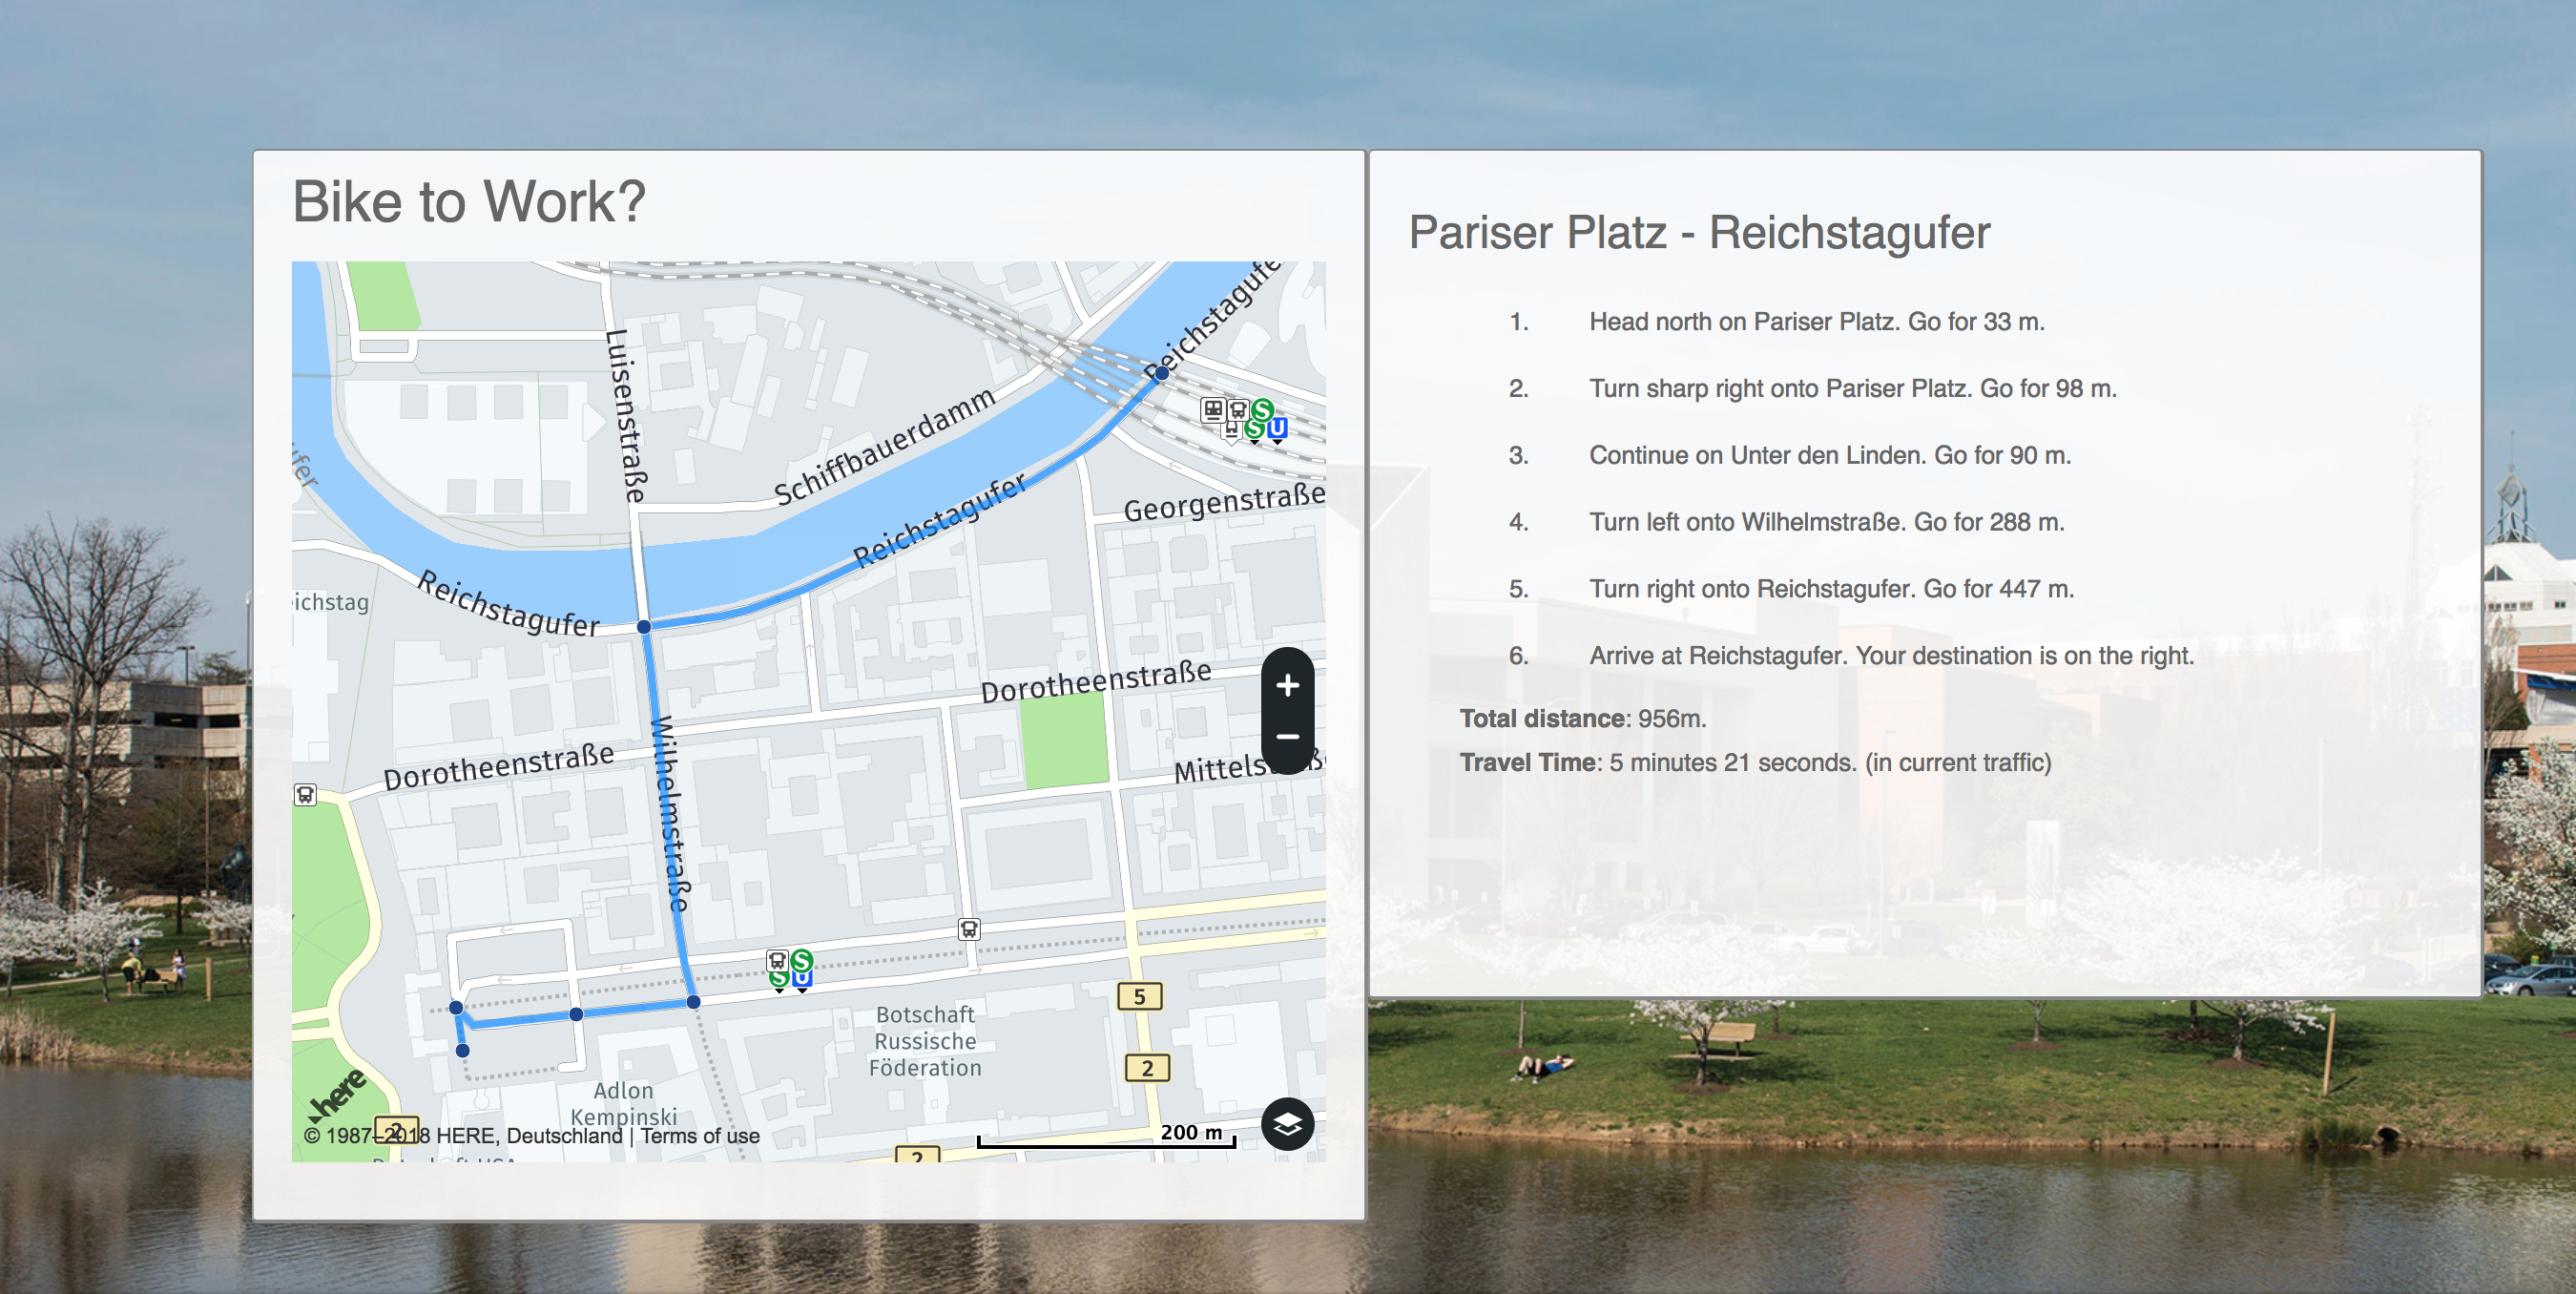Click the route end marker at Reichstagufer bridge

coord(1161,373)
